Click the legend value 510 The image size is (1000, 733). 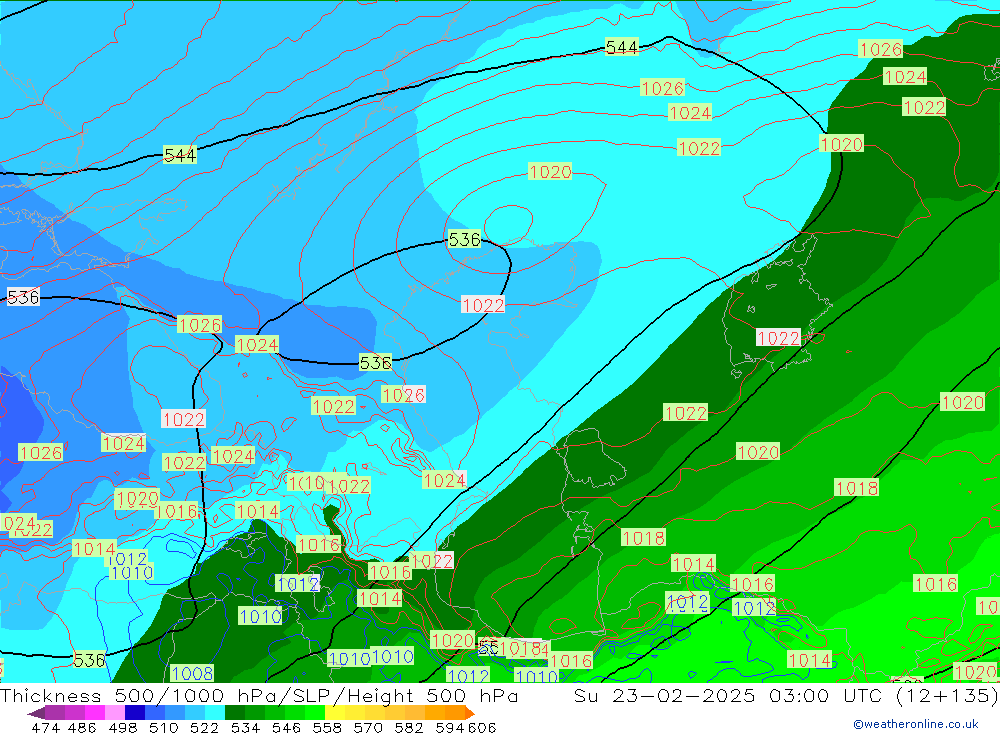(x=163, y=728)
